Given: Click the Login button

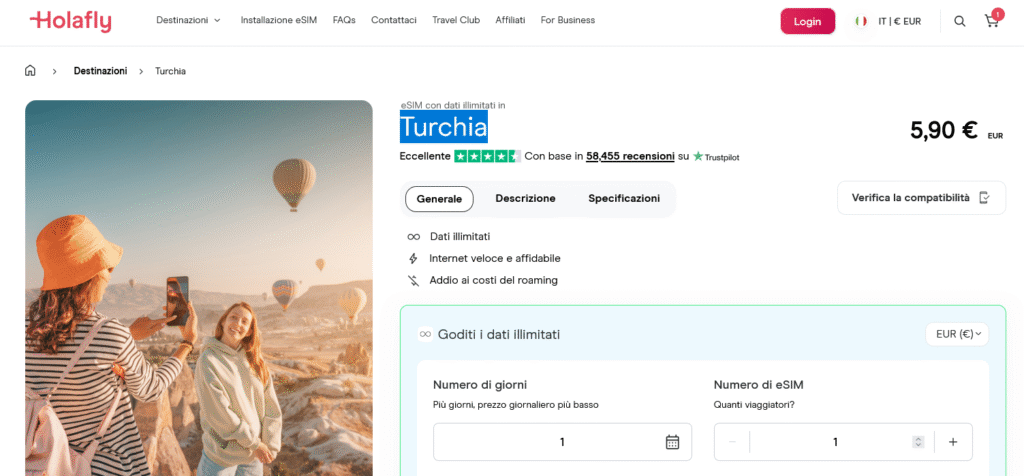Looking at the screenshot, I should click(x=808, y=21).
